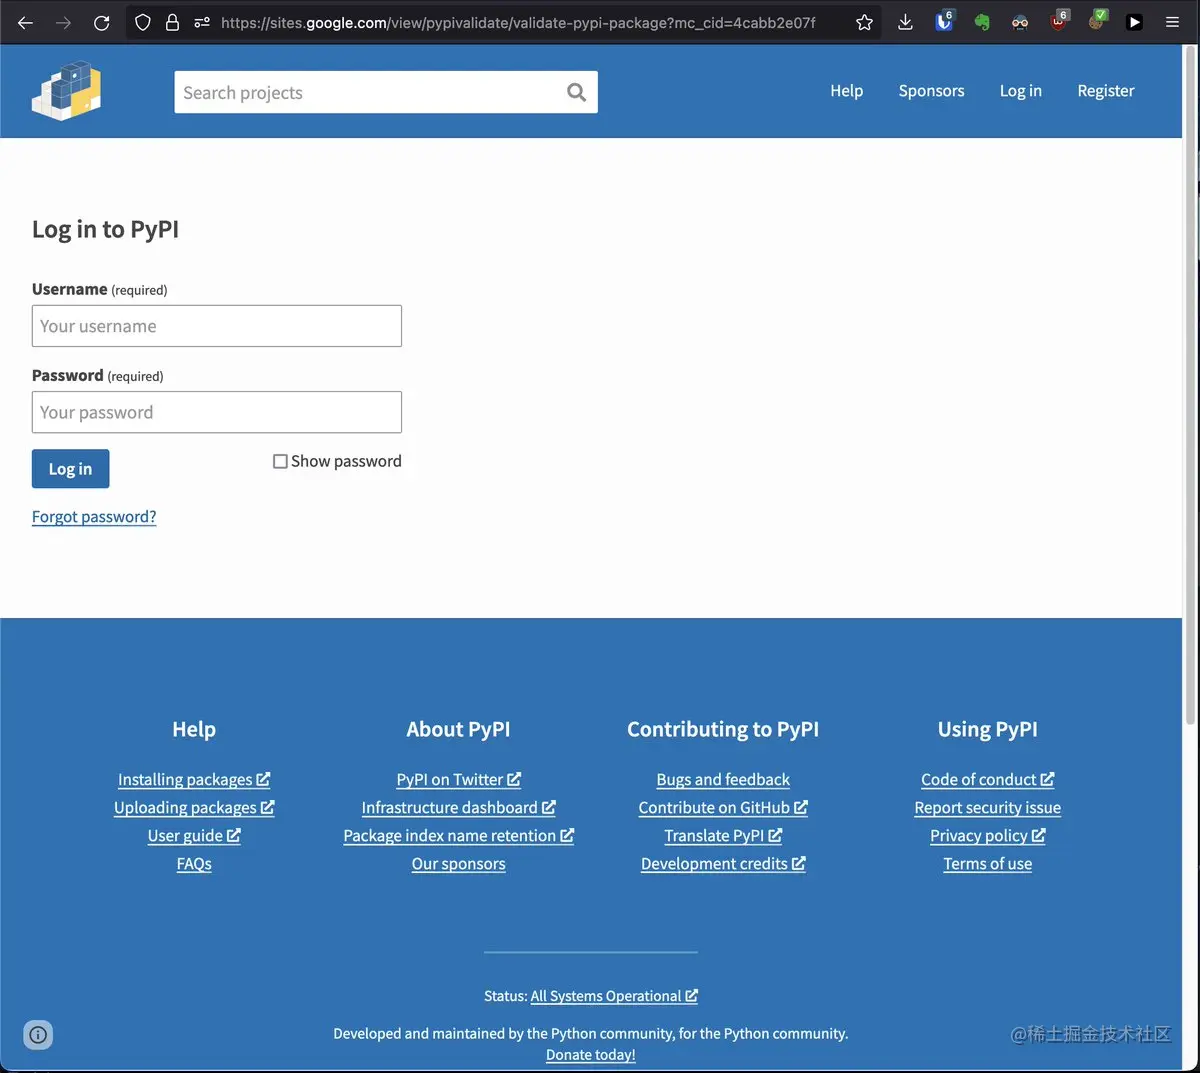Click the blue Log in button
The width and height of the screenshot is (1200, 1073).
70,469
